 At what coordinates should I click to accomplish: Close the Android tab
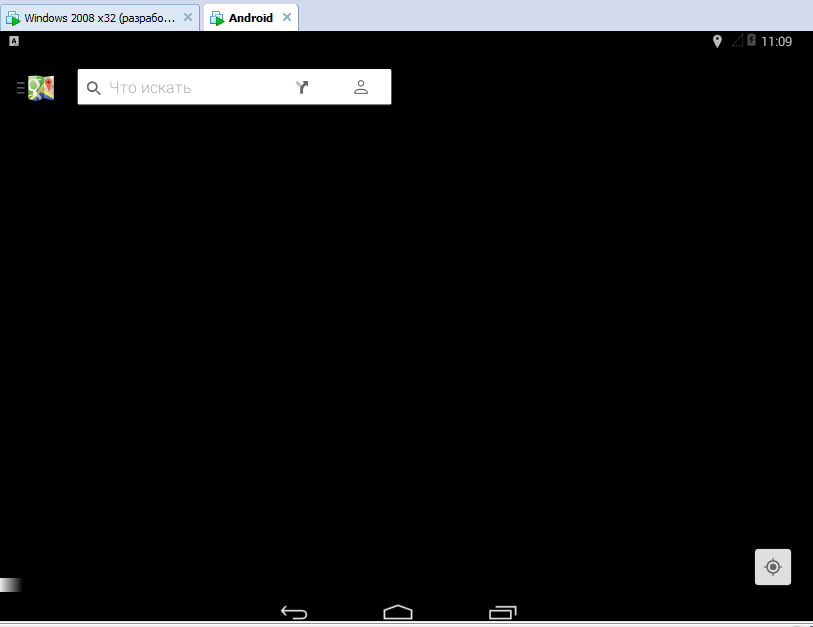coord(287,18)
